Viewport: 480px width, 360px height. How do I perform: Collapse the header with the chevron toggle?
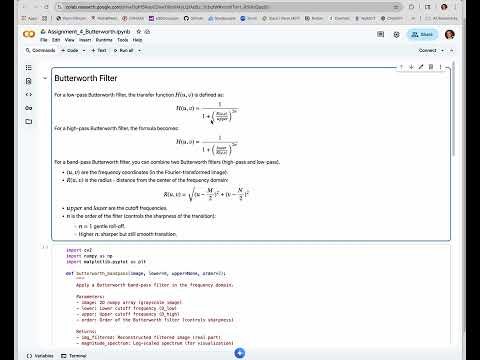[x=451, y=50]
